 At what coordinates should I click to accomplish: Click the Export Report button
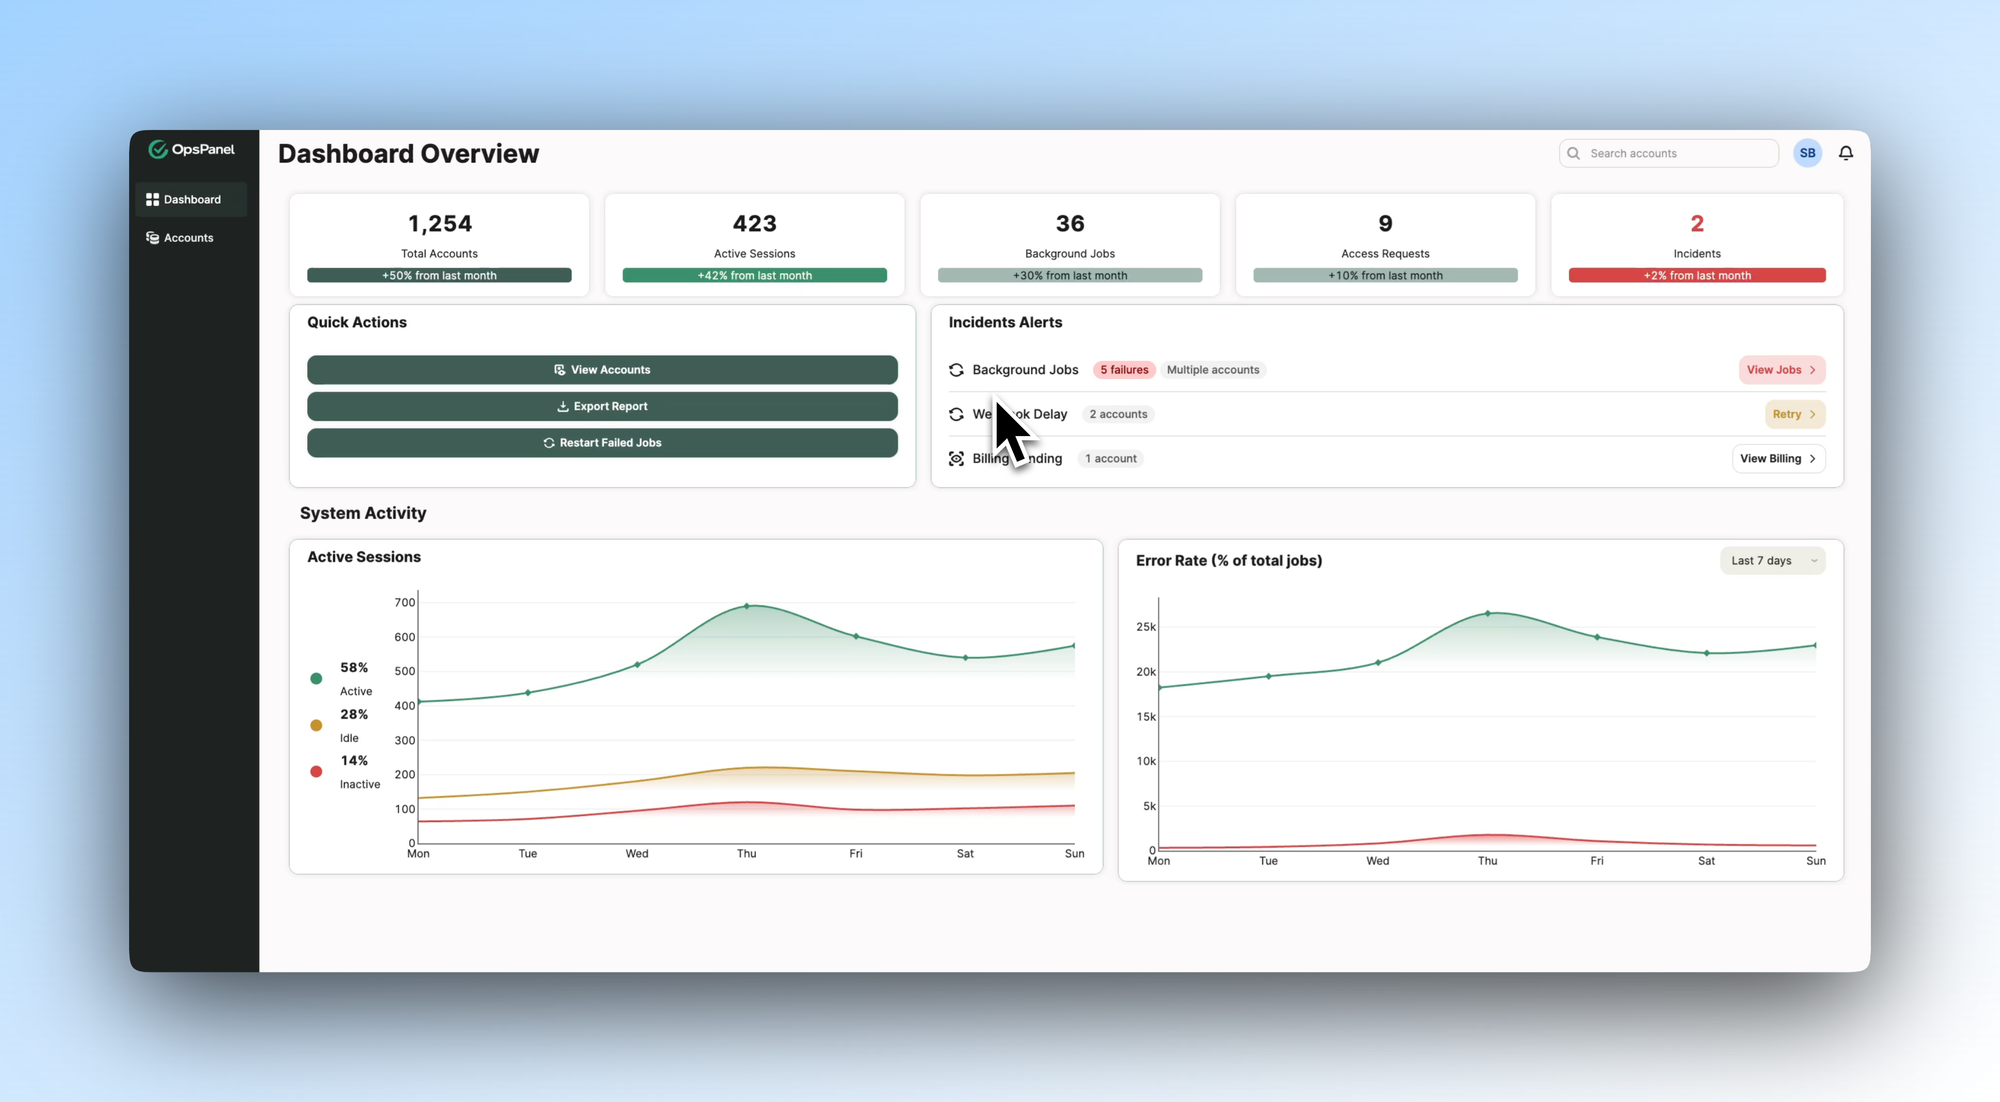coord(602,406)
